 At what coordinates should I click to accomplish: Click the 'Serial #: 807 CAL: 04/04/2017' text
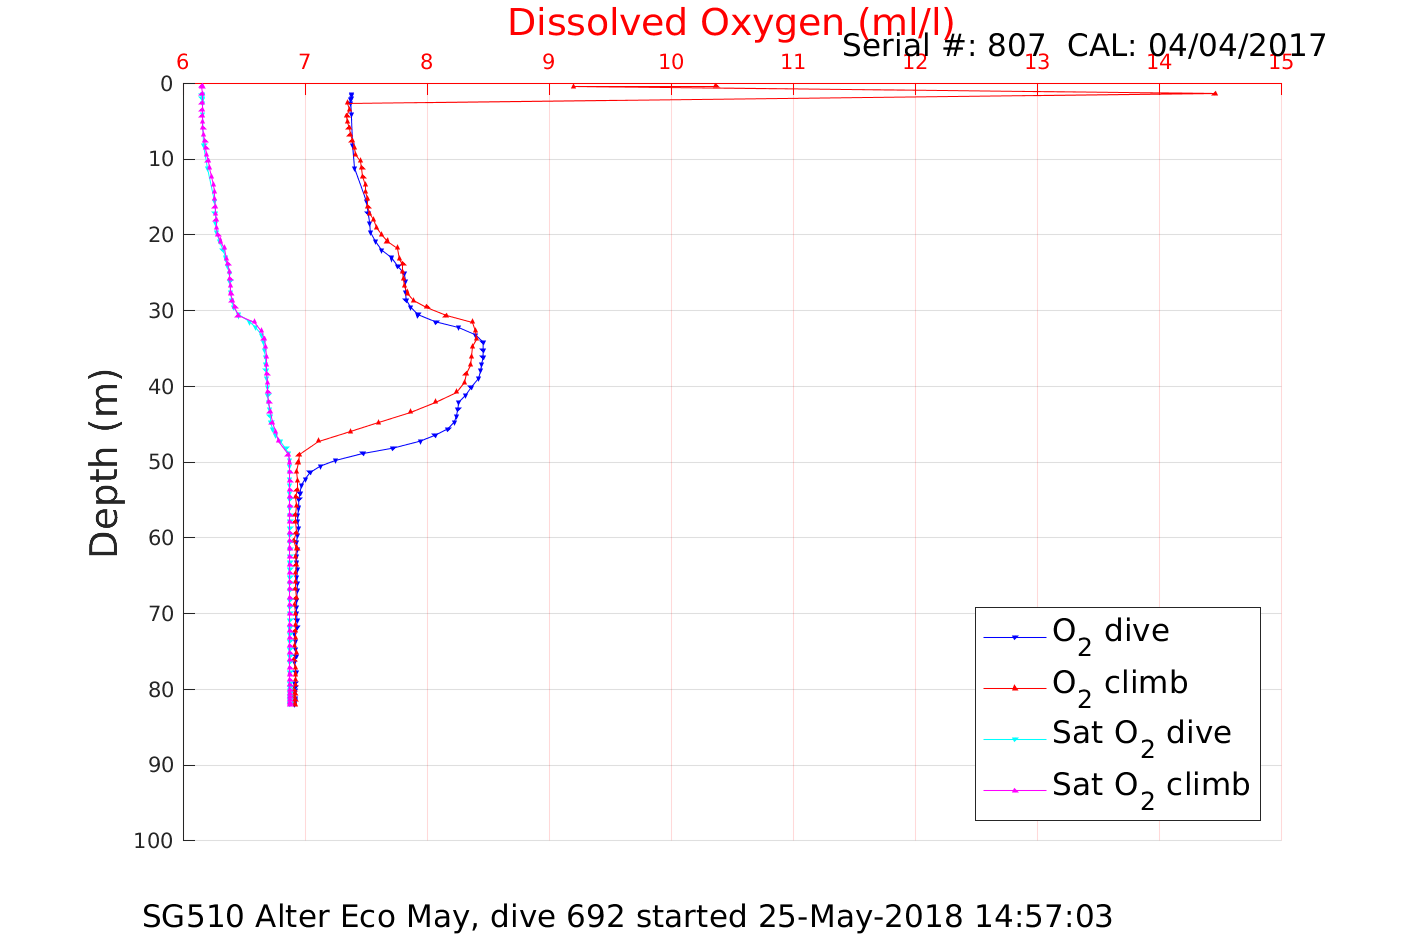[1084, 46]
